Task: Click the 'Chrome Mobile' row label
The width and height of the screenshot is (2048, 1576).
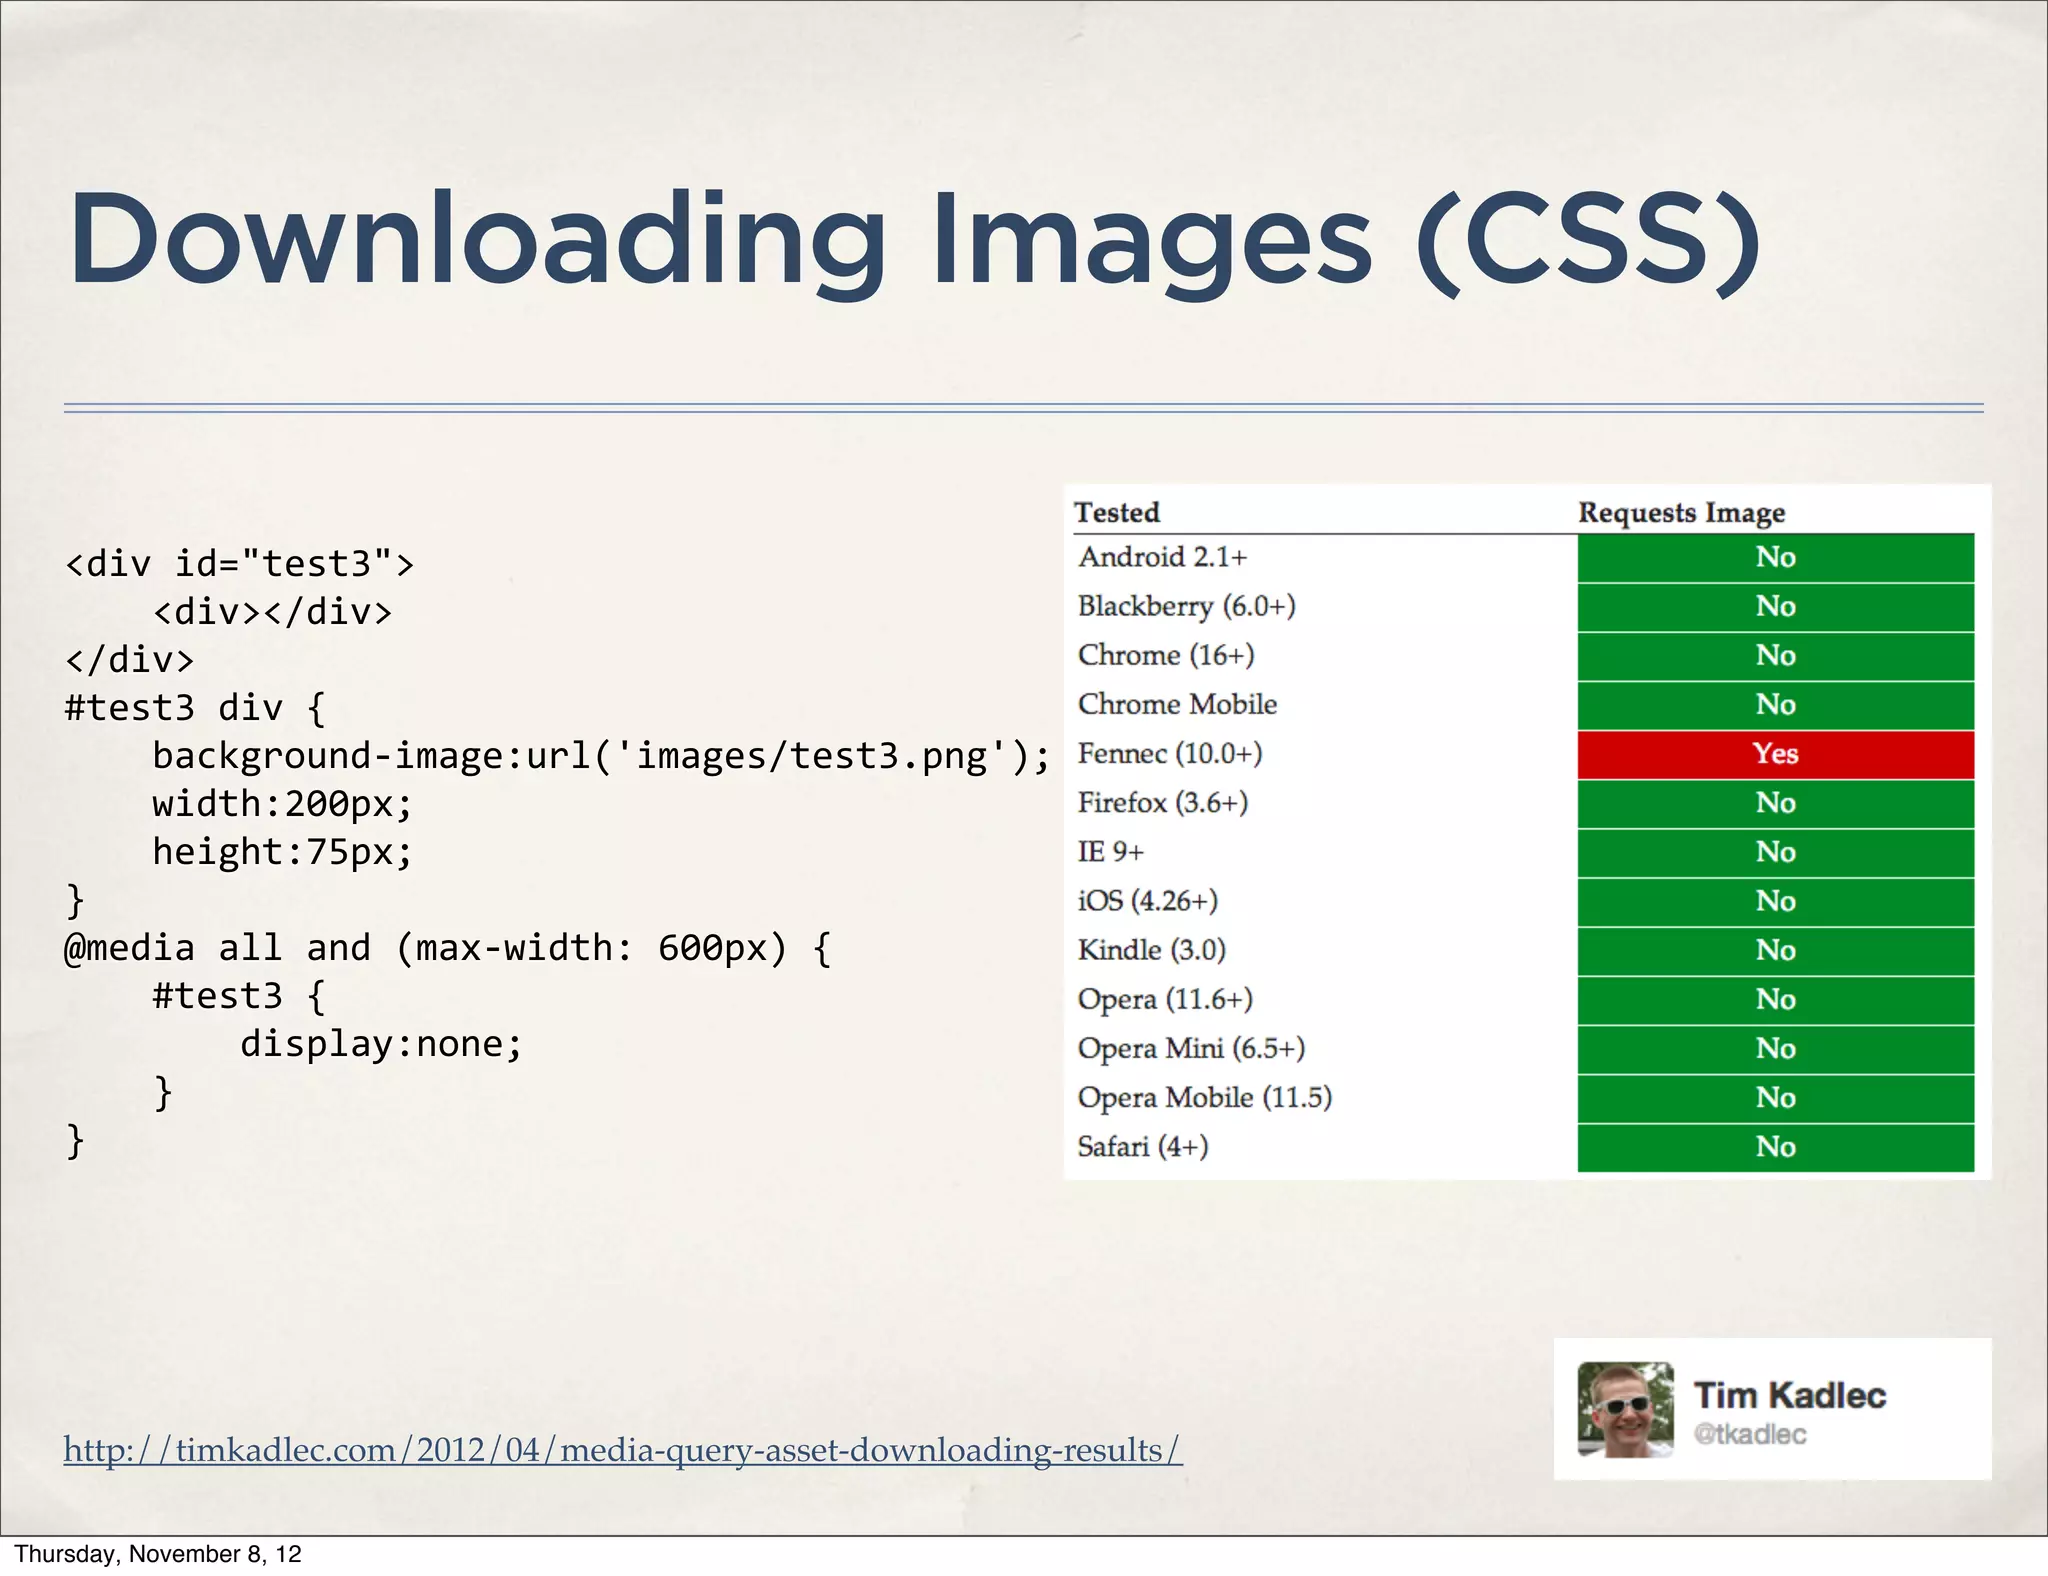Action: click(1177, 704)
